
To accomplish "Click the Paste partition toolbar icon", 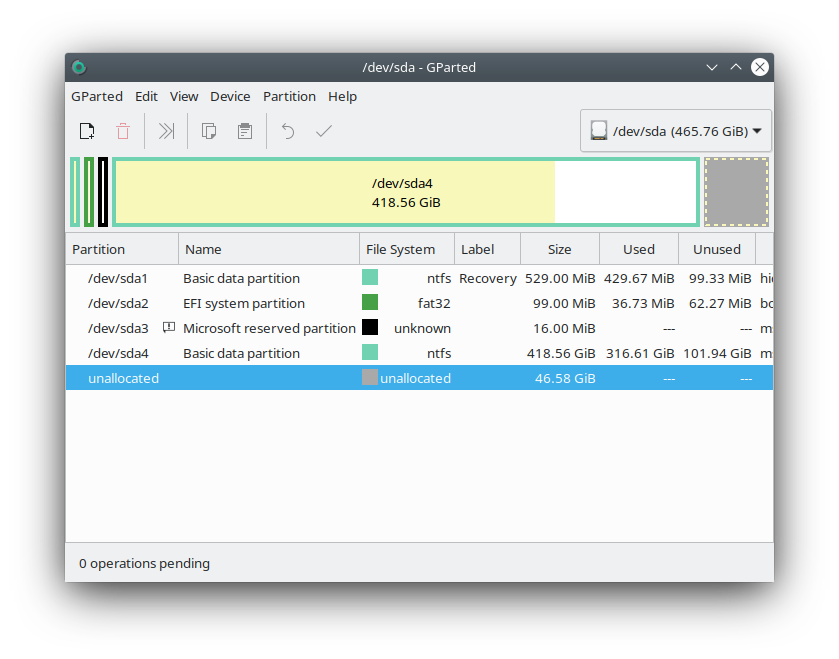I will (245, 131).
